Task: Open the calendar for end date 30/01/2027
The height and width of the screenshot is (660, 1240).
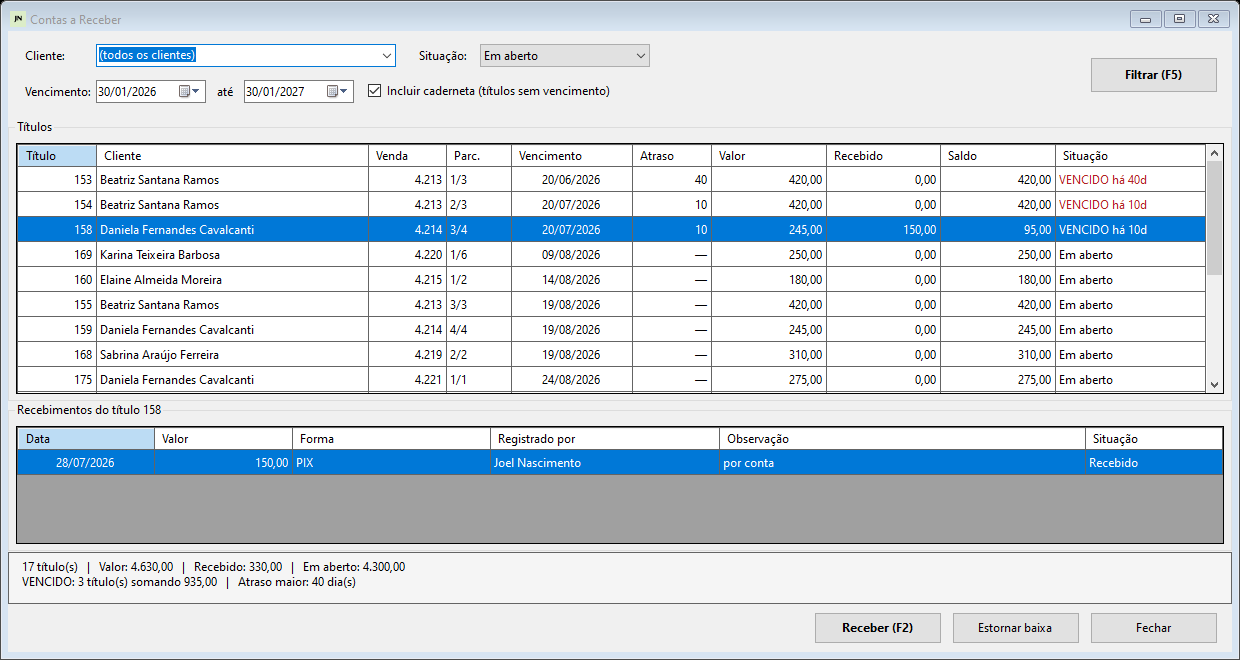Action: tap(338, 91)
